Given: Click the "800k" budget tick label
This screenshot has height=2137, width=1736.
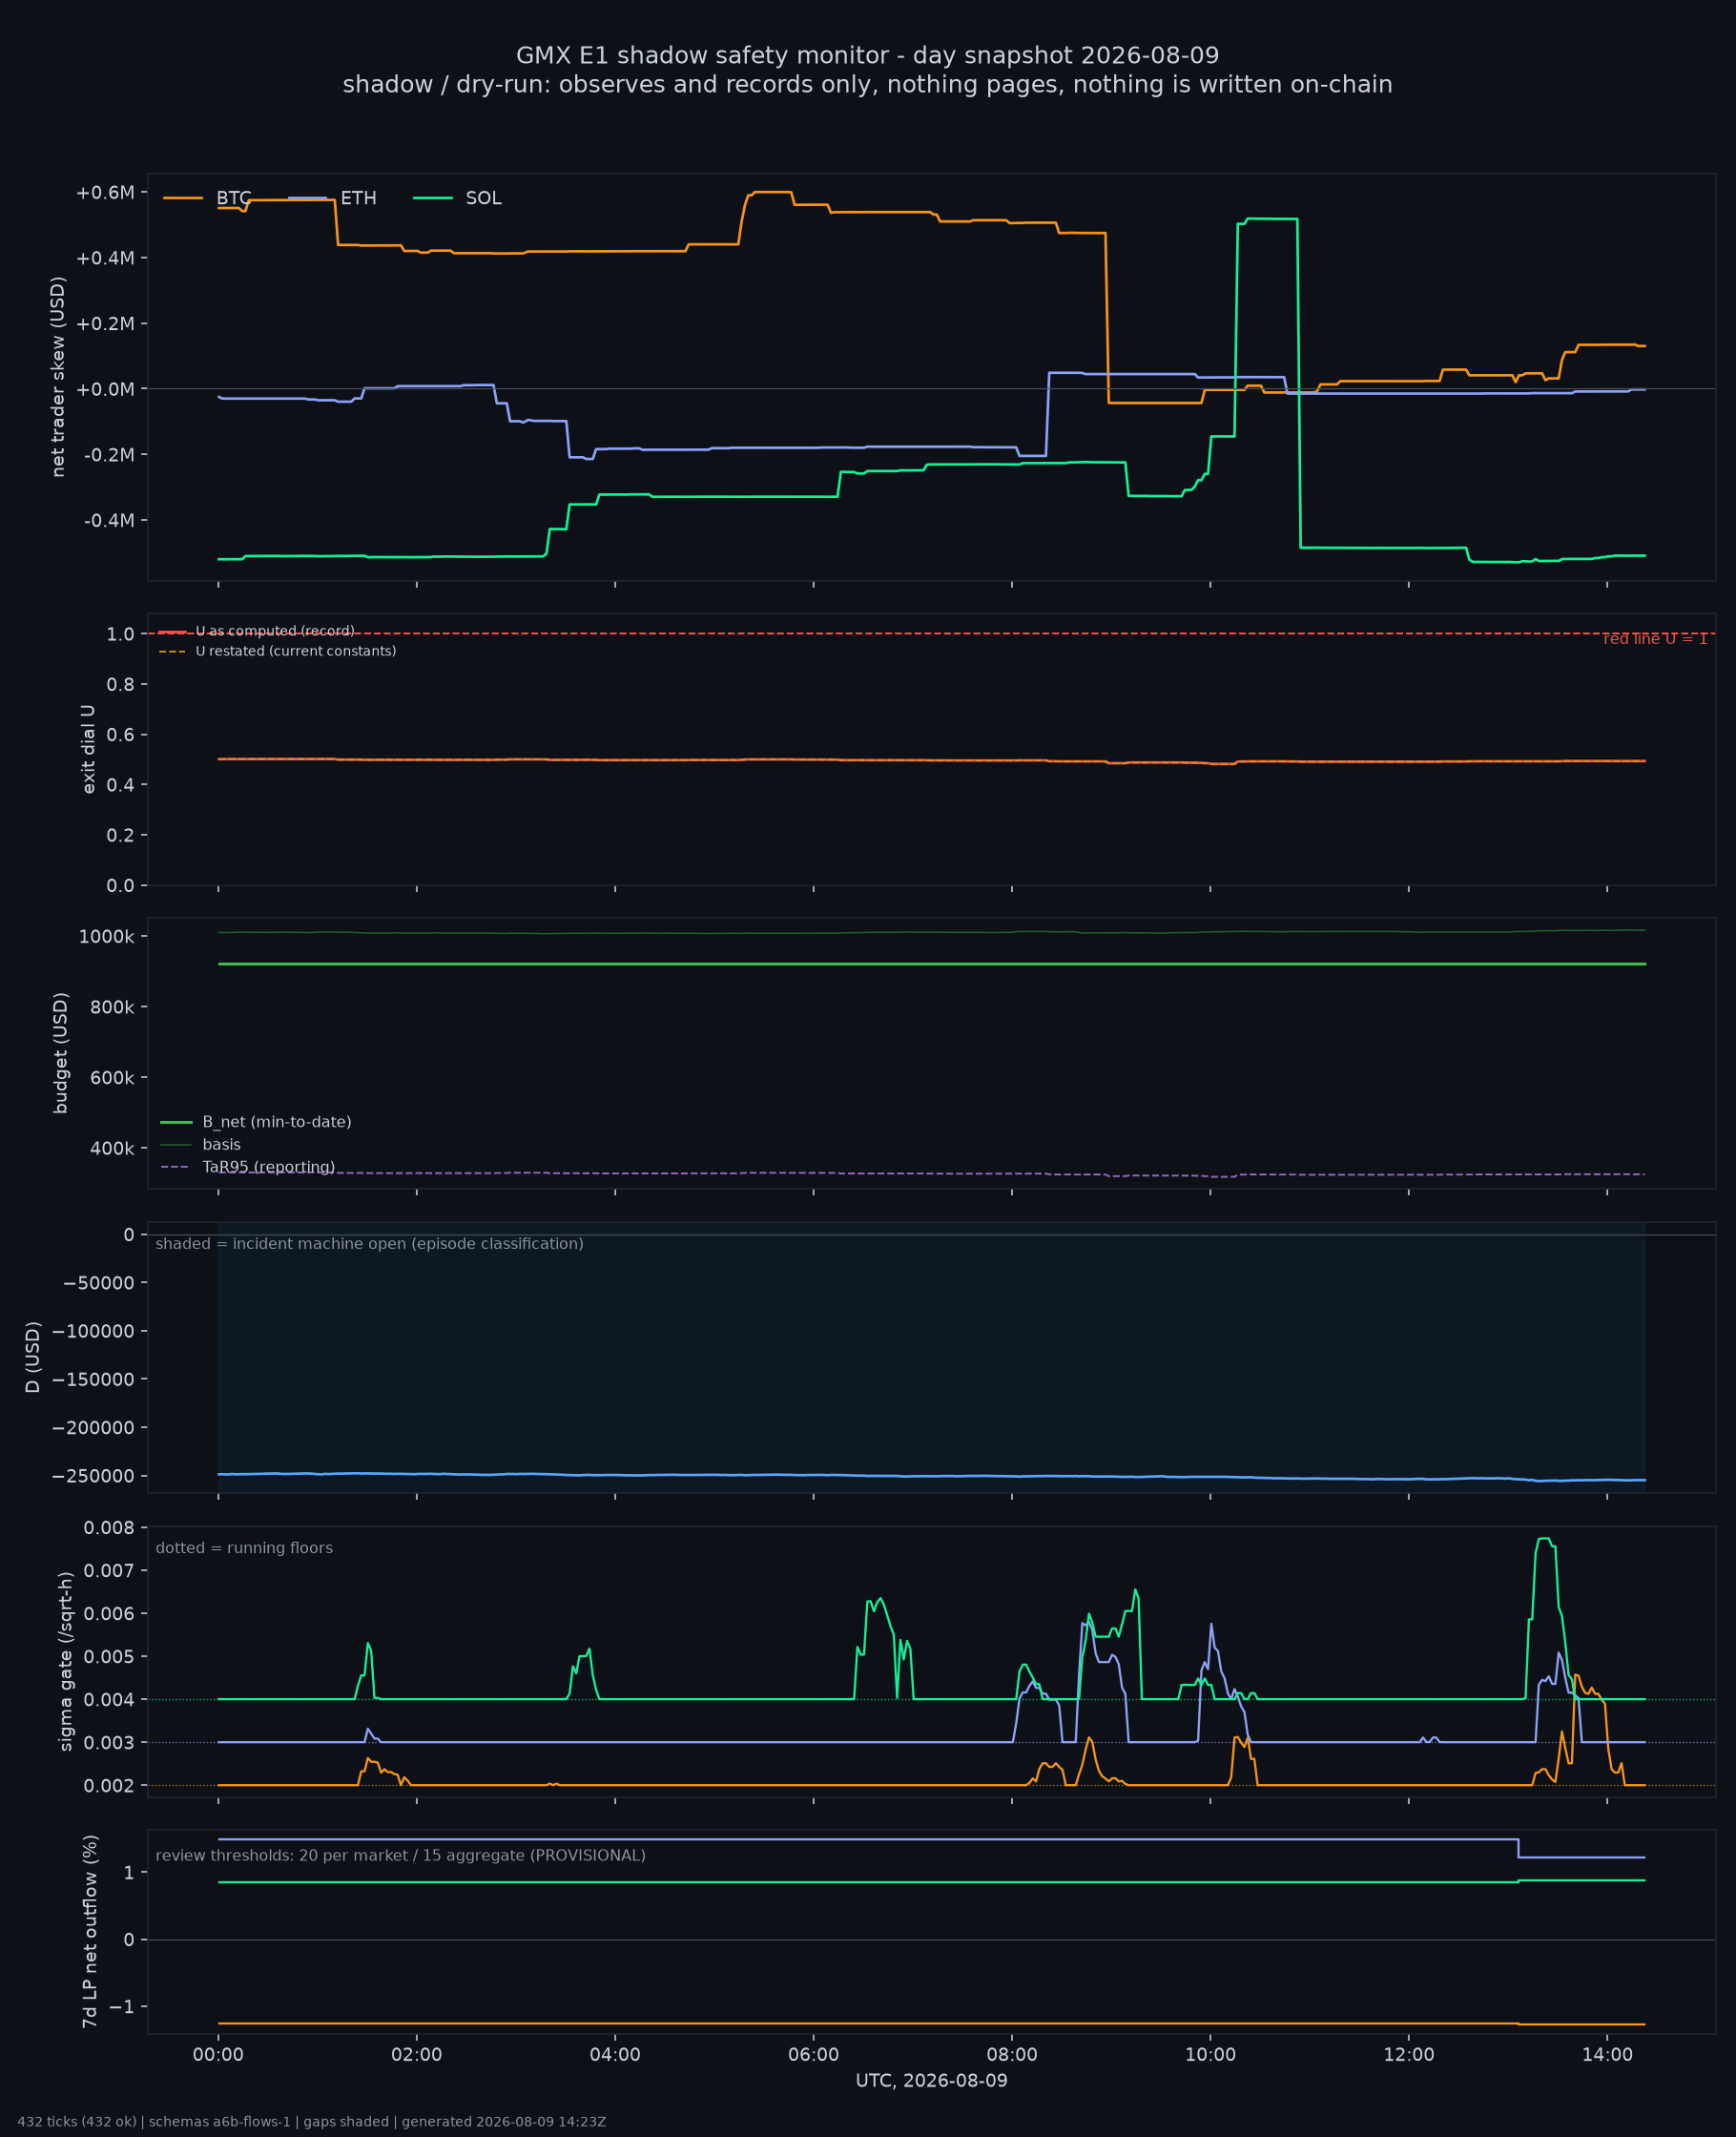Looking at the screenshot, I should pos(112,1007).
